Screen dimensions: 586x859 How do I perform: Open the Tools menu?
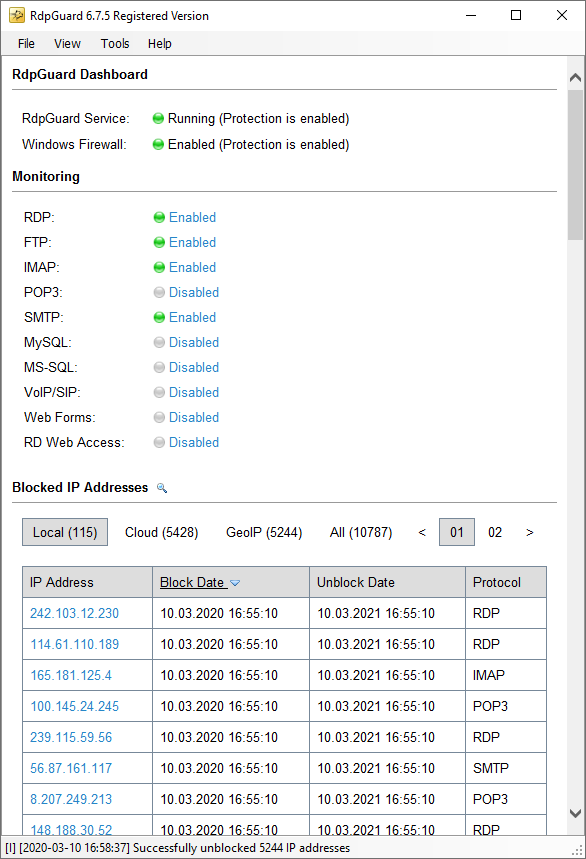(x=115, y=44)
